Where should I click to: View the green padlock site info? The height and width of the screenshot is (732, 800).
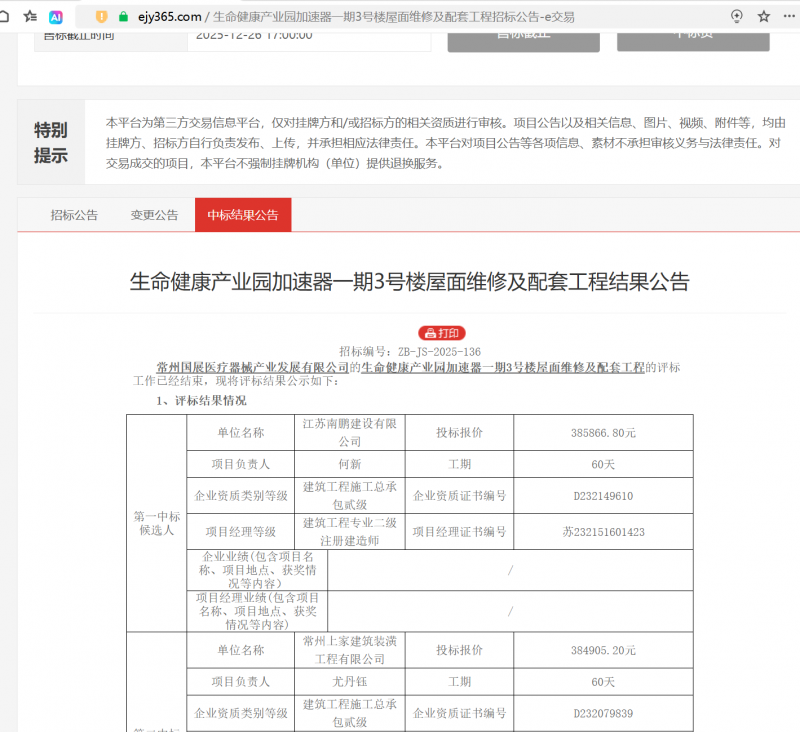pyautogui.click(x=123, y=17)
